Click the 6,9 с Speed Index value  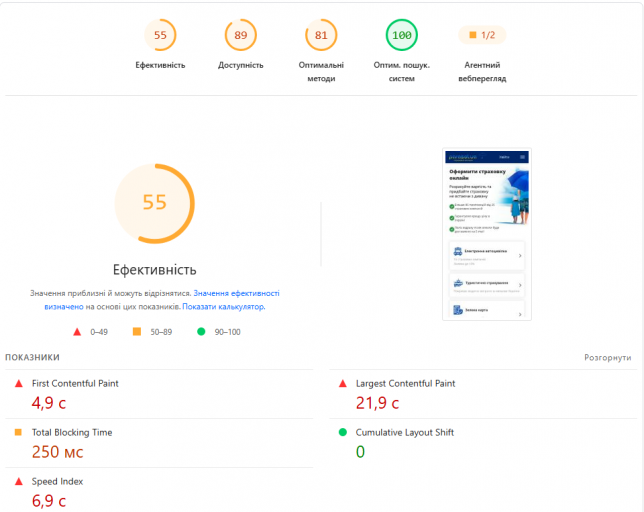point(49,501)
